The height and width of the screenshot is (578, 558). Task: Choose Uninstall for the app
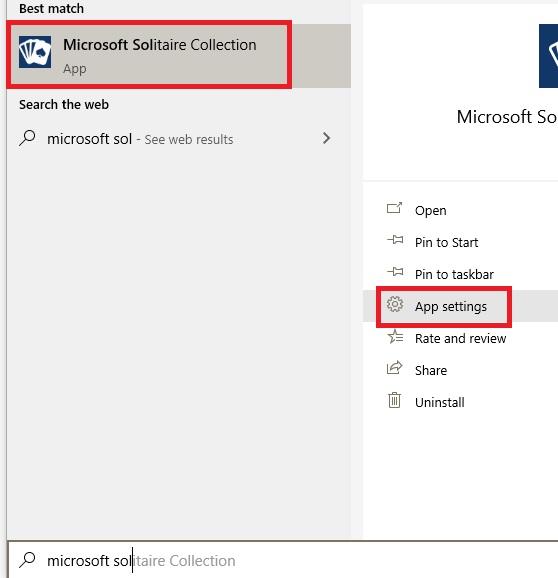point(460,402)
